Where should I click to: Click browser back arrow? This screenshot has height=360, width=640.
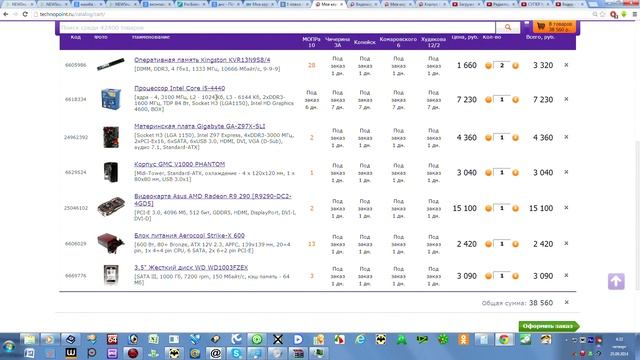[6, 14]
